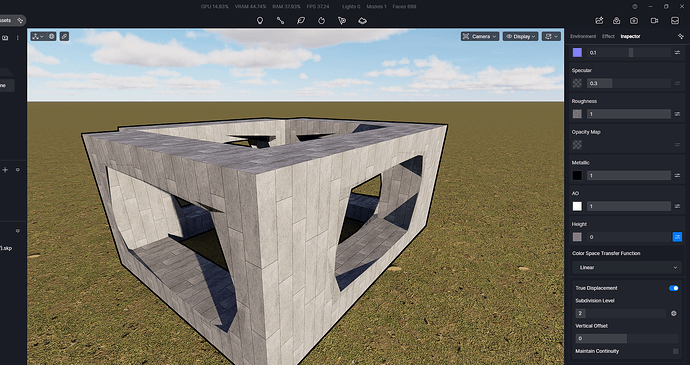Click the Lights 0 readout
690x365 pixels.
351,7
